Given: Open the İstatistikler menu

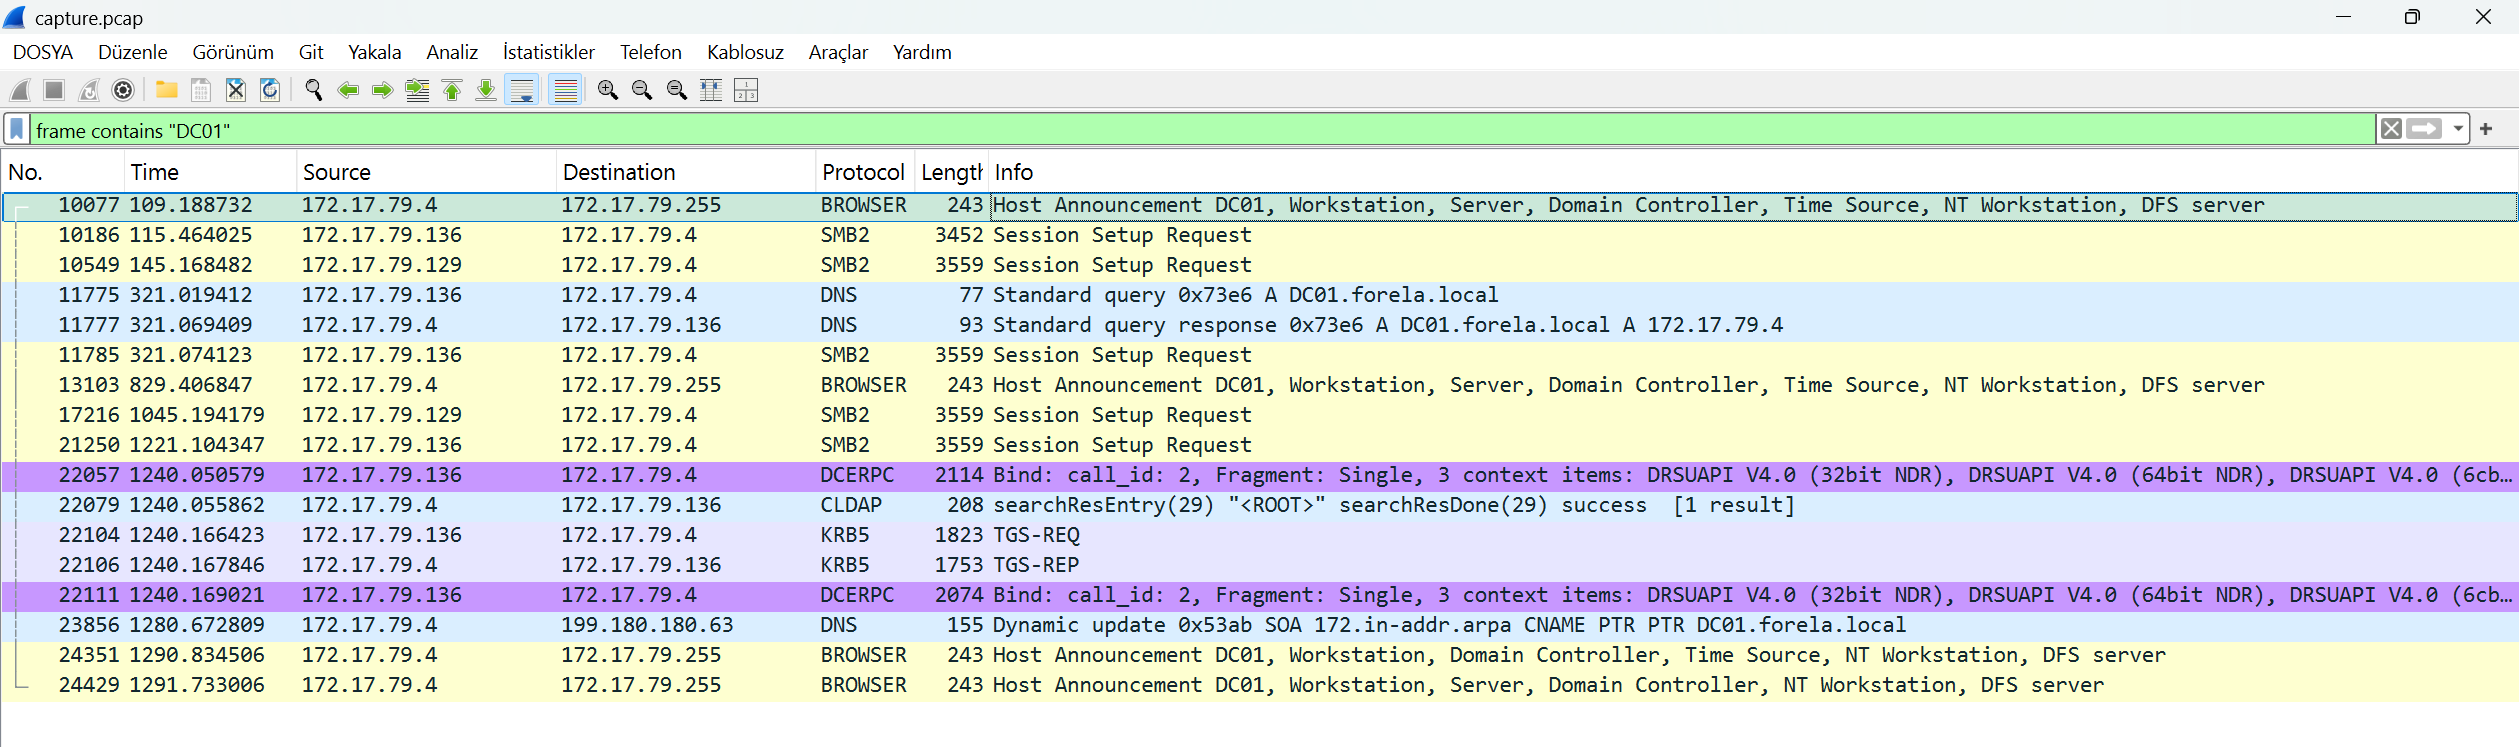Looking at the screenshot, I should (x=548, y=52).
